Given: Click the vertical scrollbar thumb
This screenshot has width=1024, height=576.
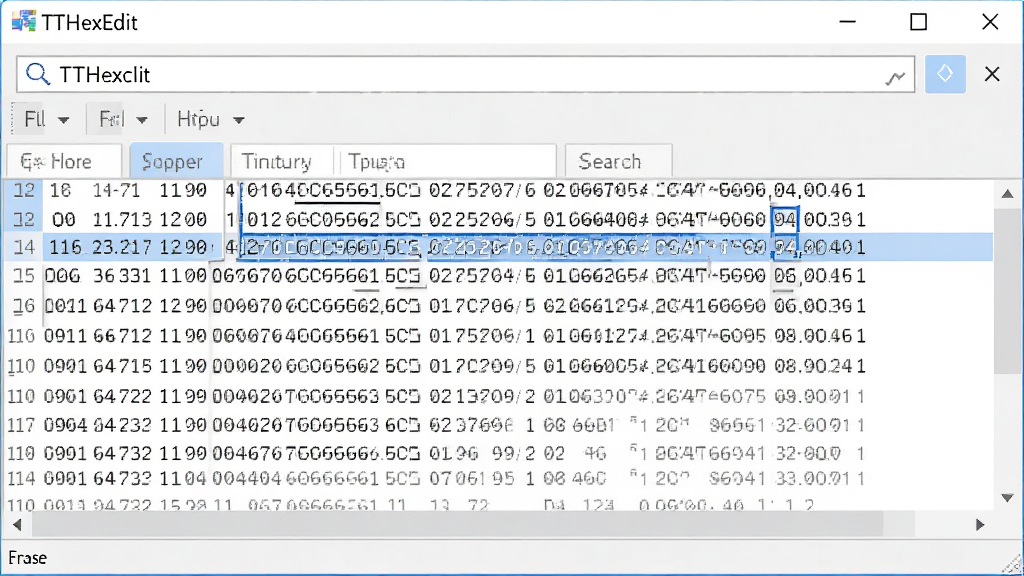Looking at the screenshot, I should pyautogui.click(x=1007, y=291).
